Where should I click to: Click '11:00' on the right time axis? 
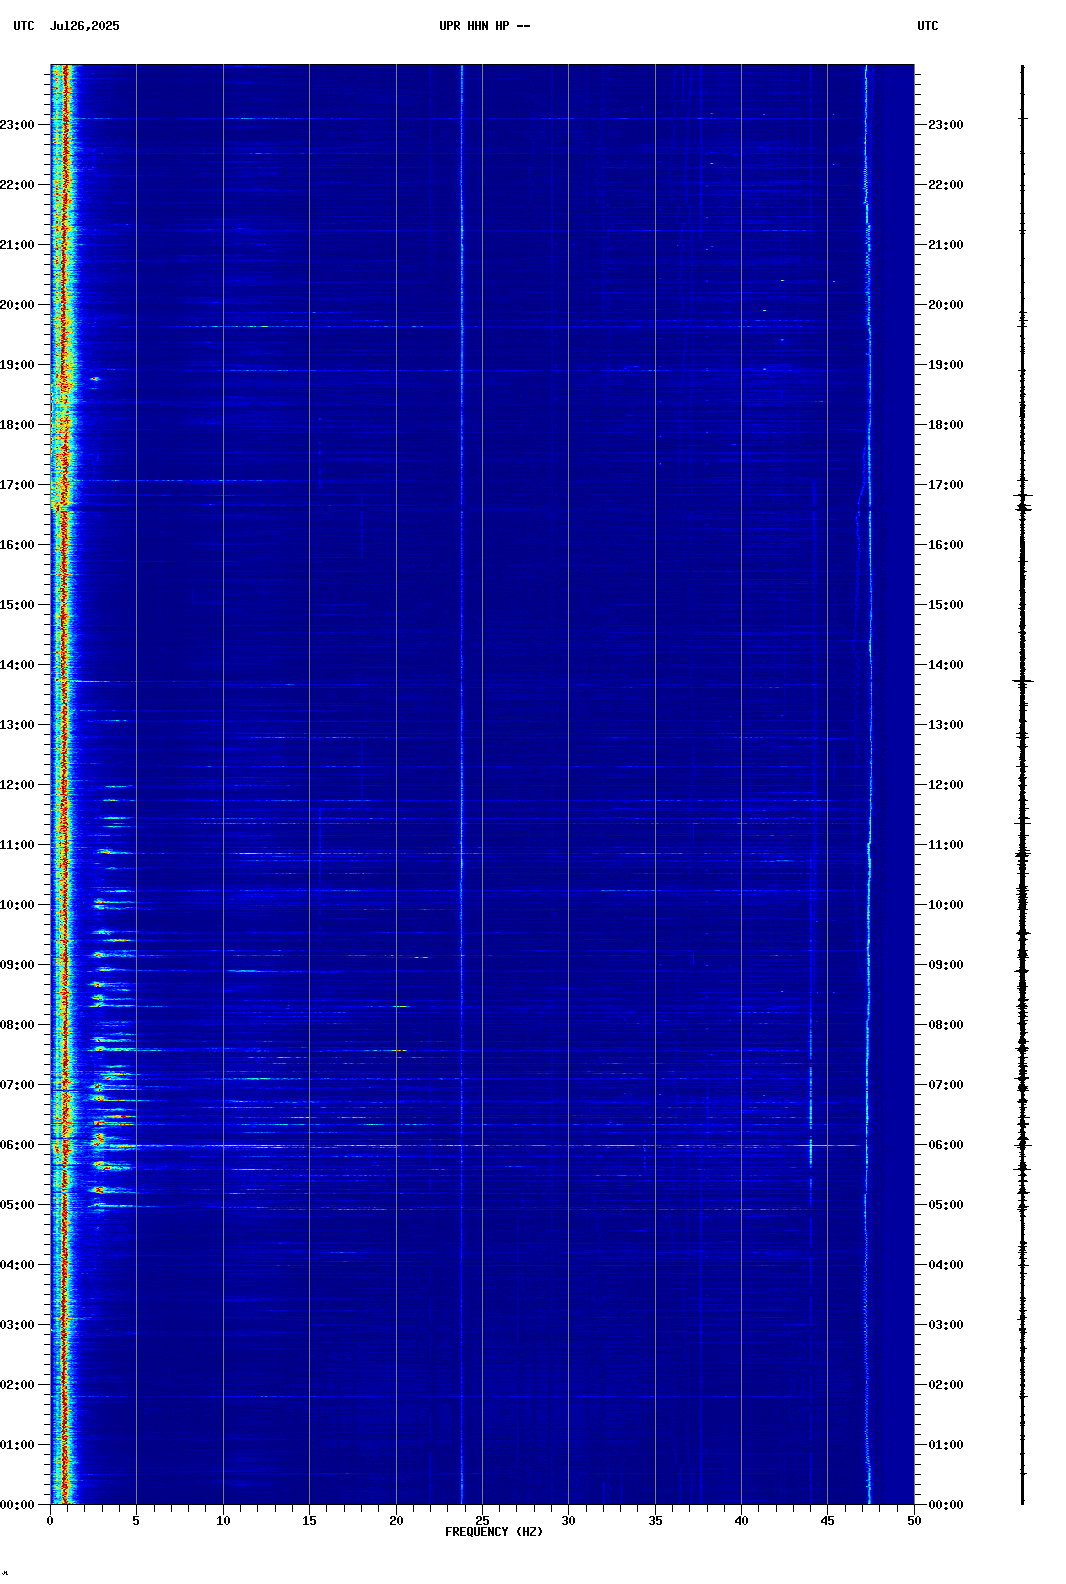point(946,845)
